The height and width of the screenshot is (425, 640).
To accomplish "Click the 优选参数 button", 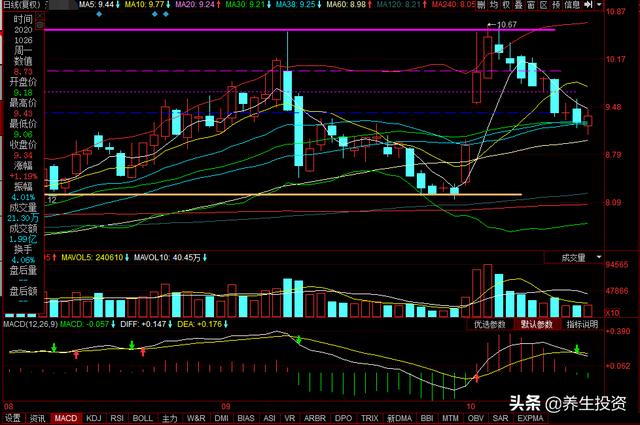I will pos(489,325).
